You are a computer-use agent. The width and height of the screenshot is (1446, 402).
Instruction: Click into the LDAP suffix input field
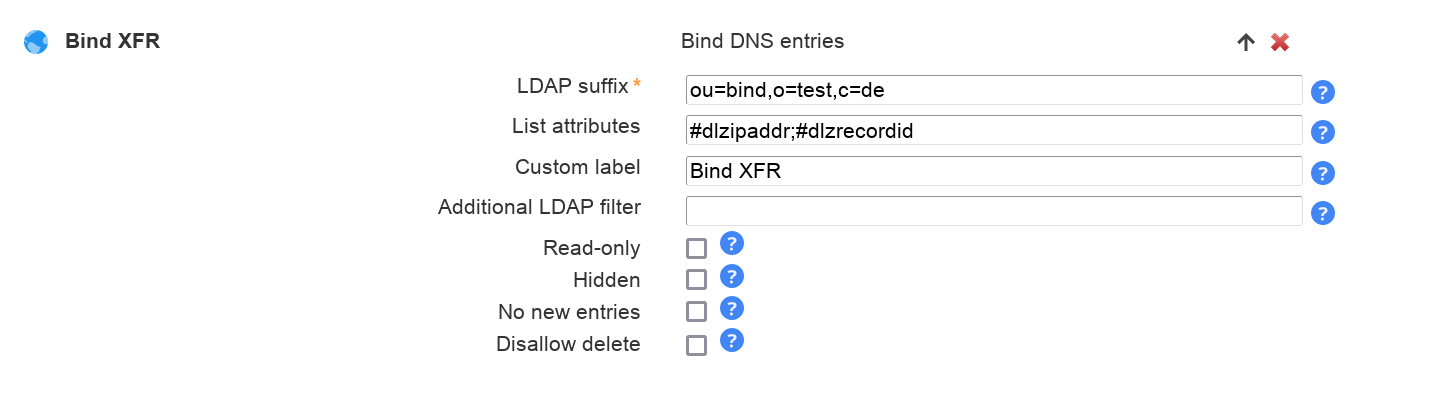click(x=993, y=90)
